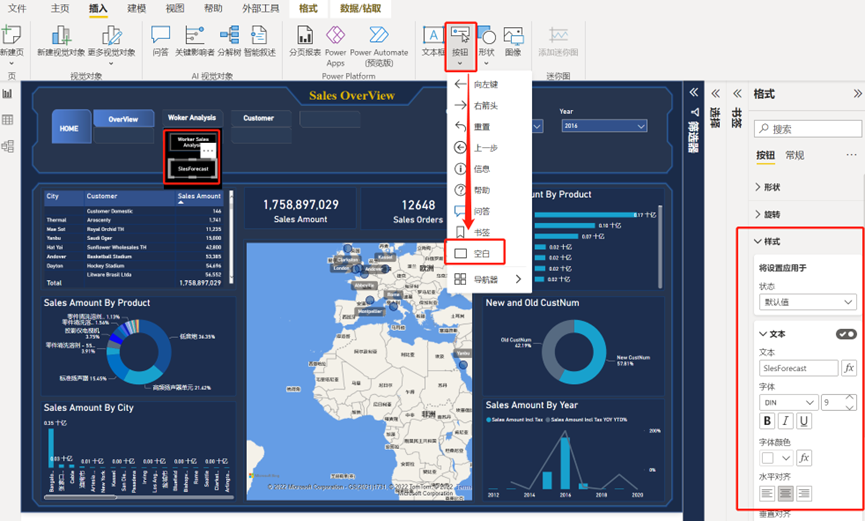
Task: Select 空白 blank from button menu
Action: (482, 254)
